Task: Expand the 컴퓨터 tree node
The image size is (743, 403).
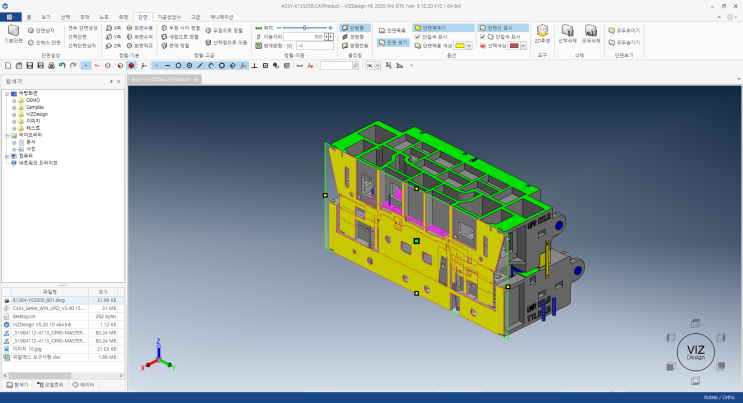Action: pyautogui.click(x=7, y=156)
